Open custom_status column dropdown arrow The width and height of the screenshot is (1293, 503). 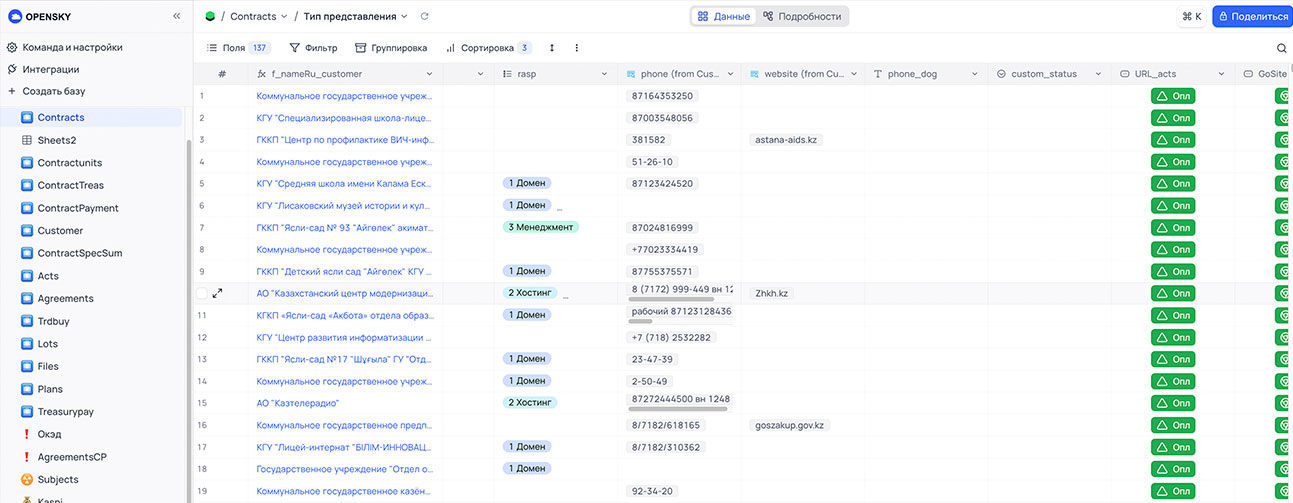1100,74
